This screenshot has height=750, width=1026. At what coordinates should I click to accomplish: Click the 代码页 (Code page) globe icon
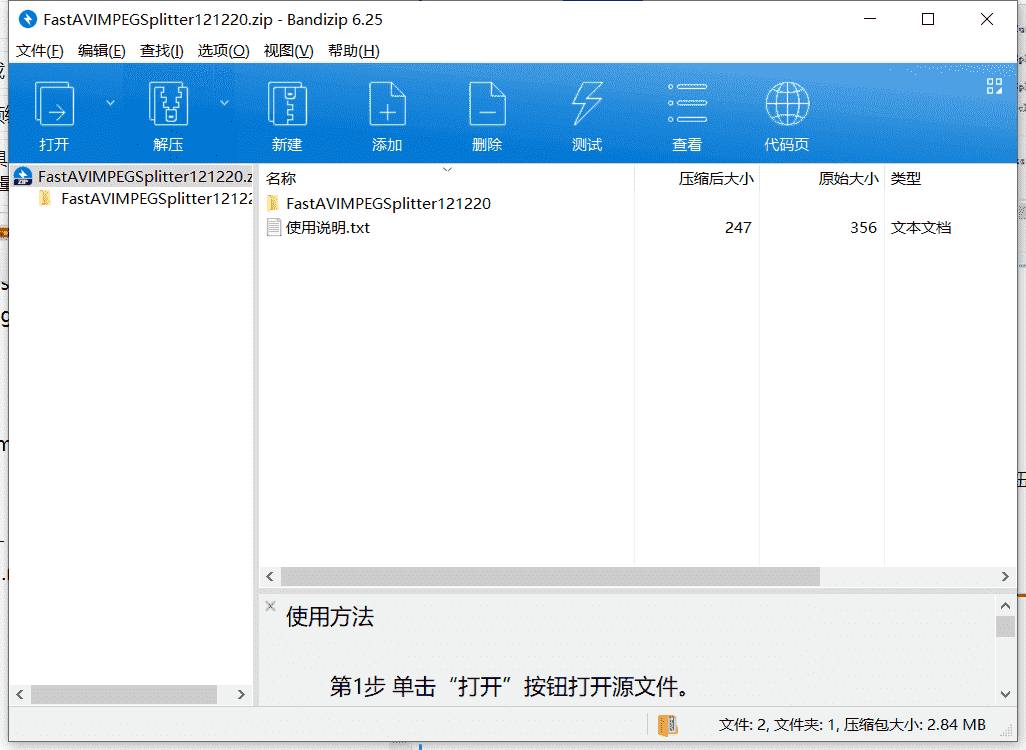pyautogui.click(x=787, y=103)
